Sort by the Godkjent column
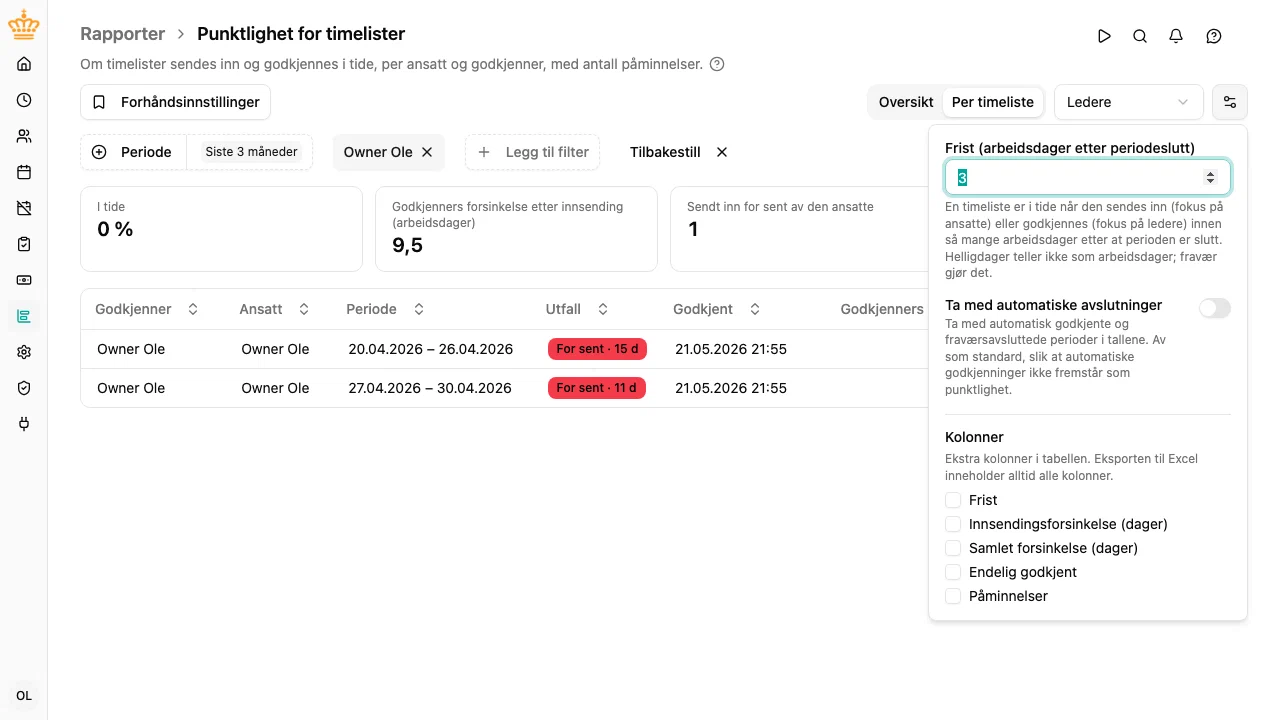This screenshot has width=1280, height=720. click(717, 309)
